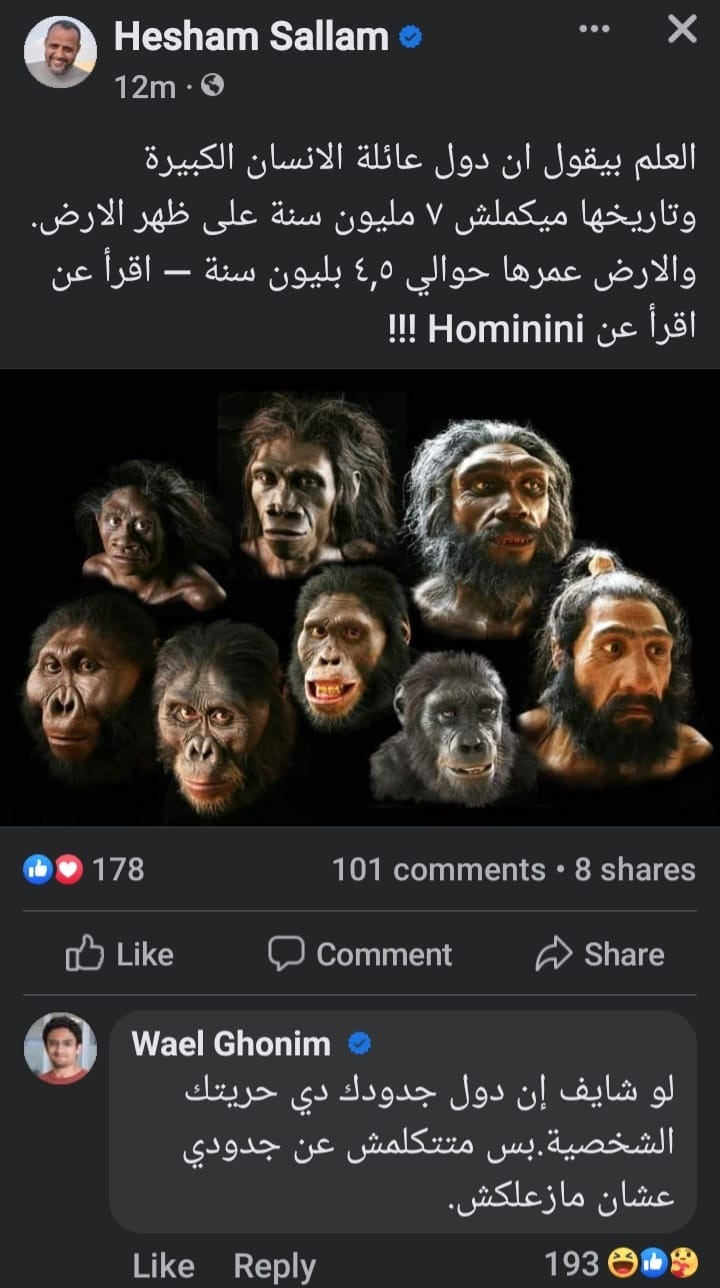Open Wael Ghonim's name link
This screenshot has width=720, height=1288.
[x=231, y=1044]
